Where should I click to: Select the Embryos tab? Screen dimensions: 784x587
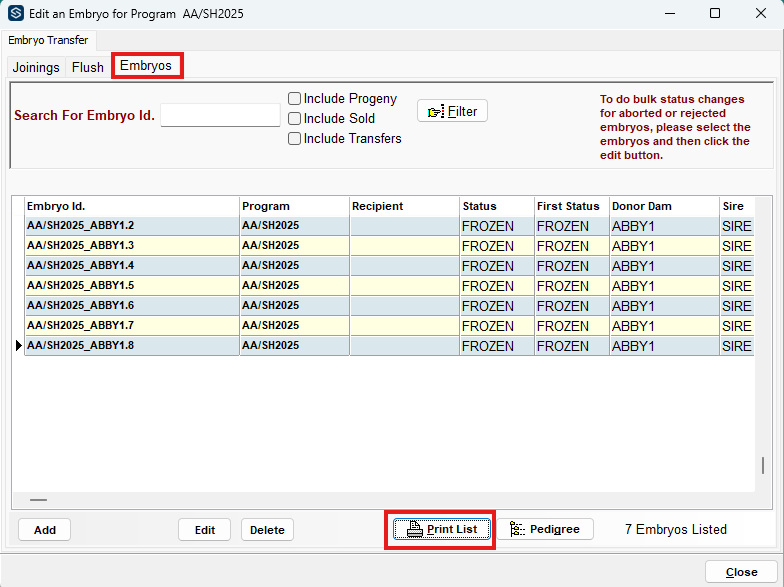(146, 66)
